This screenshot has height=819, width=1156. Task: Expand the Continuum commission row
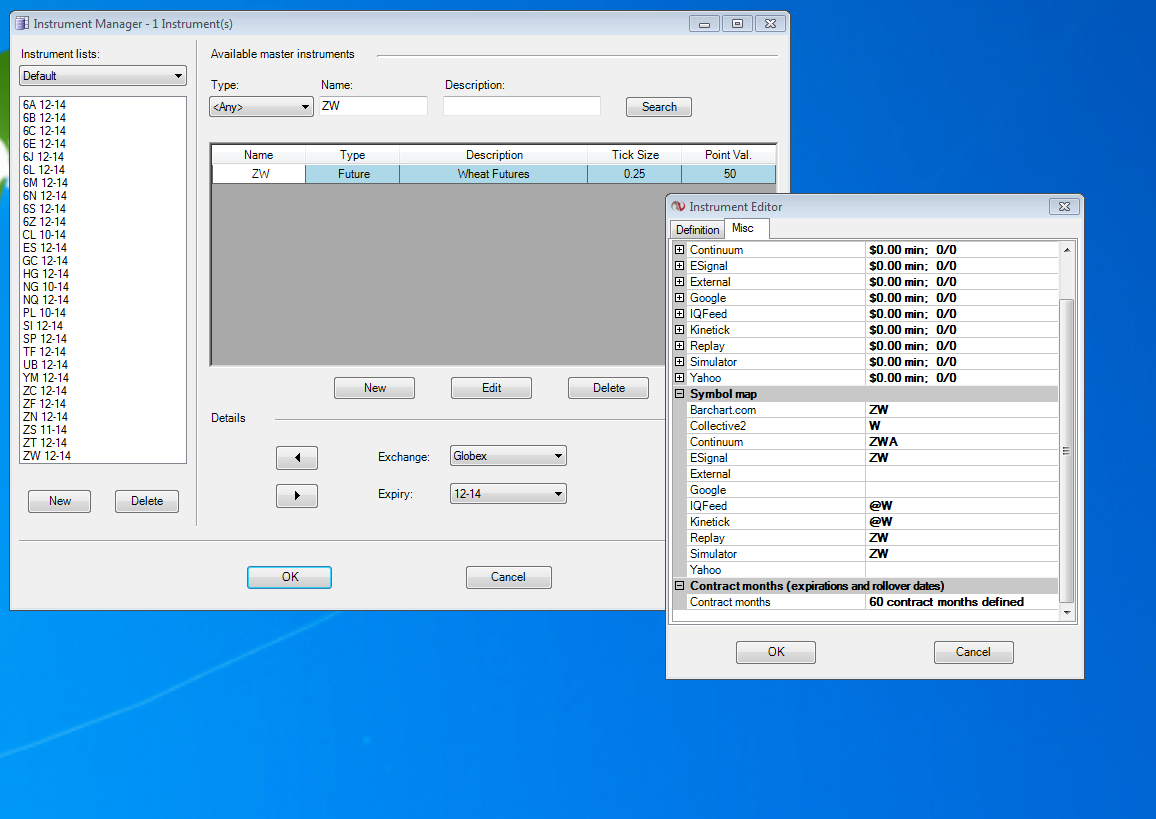pos(680,250)
